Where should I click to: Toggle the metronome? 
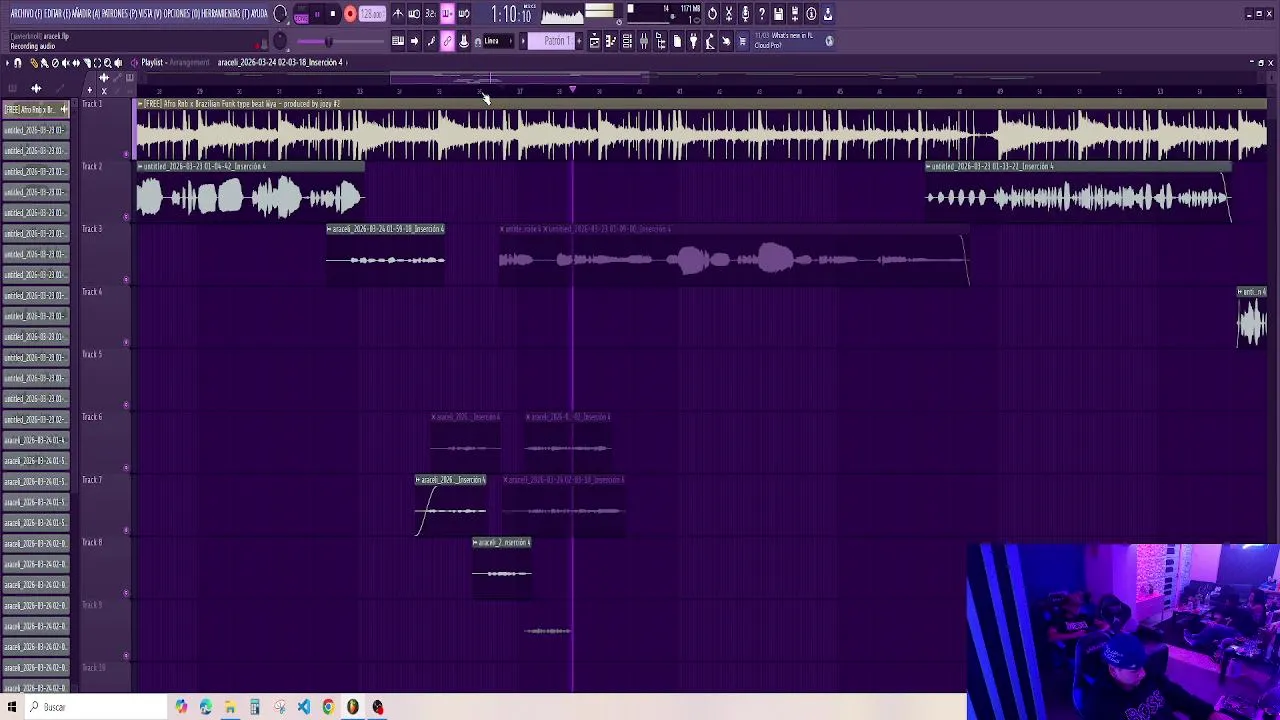[x=398, y=14]
